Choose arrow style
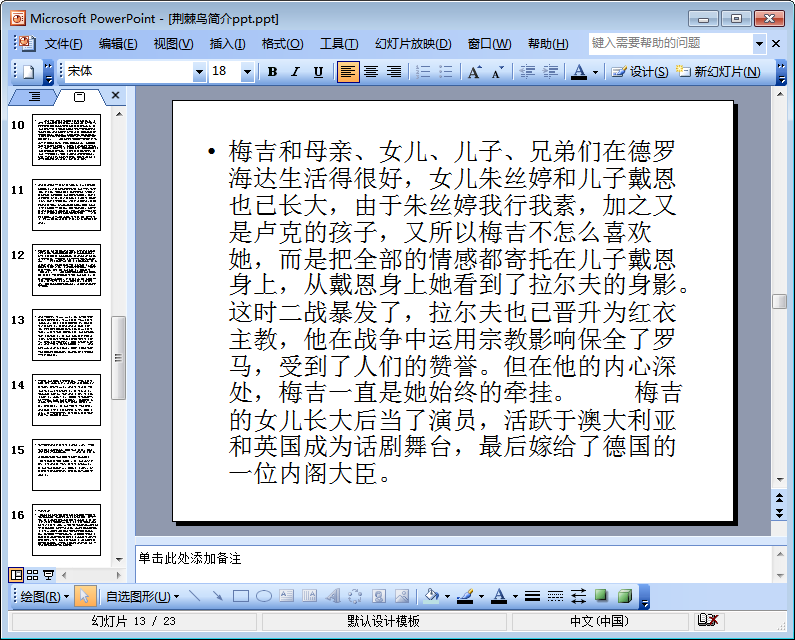Image resolution: width=795 pixels, height=640 pixels. 579,596
